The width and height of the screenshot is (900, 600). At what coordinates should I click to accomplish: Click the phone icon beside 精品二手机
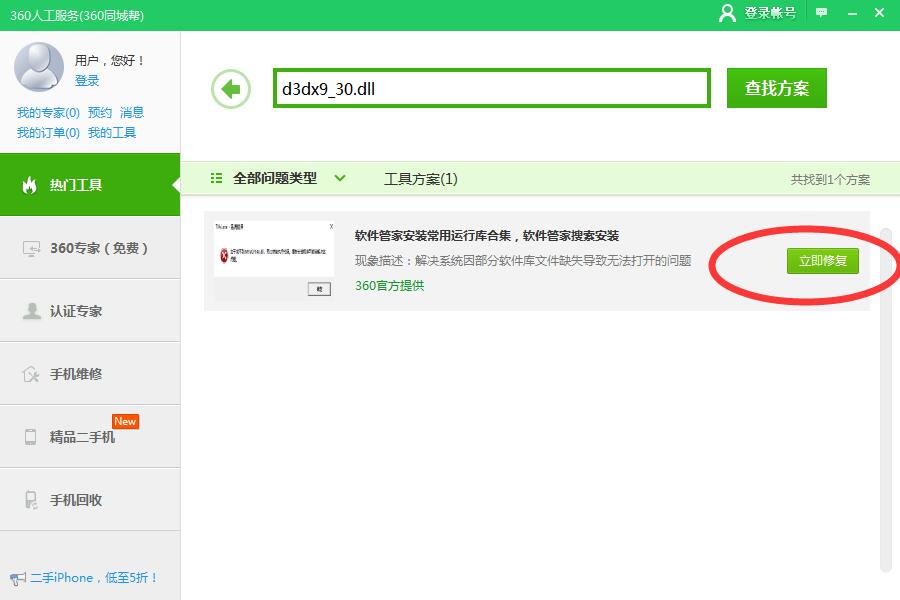pyautogui.click(x=30, y=437)
